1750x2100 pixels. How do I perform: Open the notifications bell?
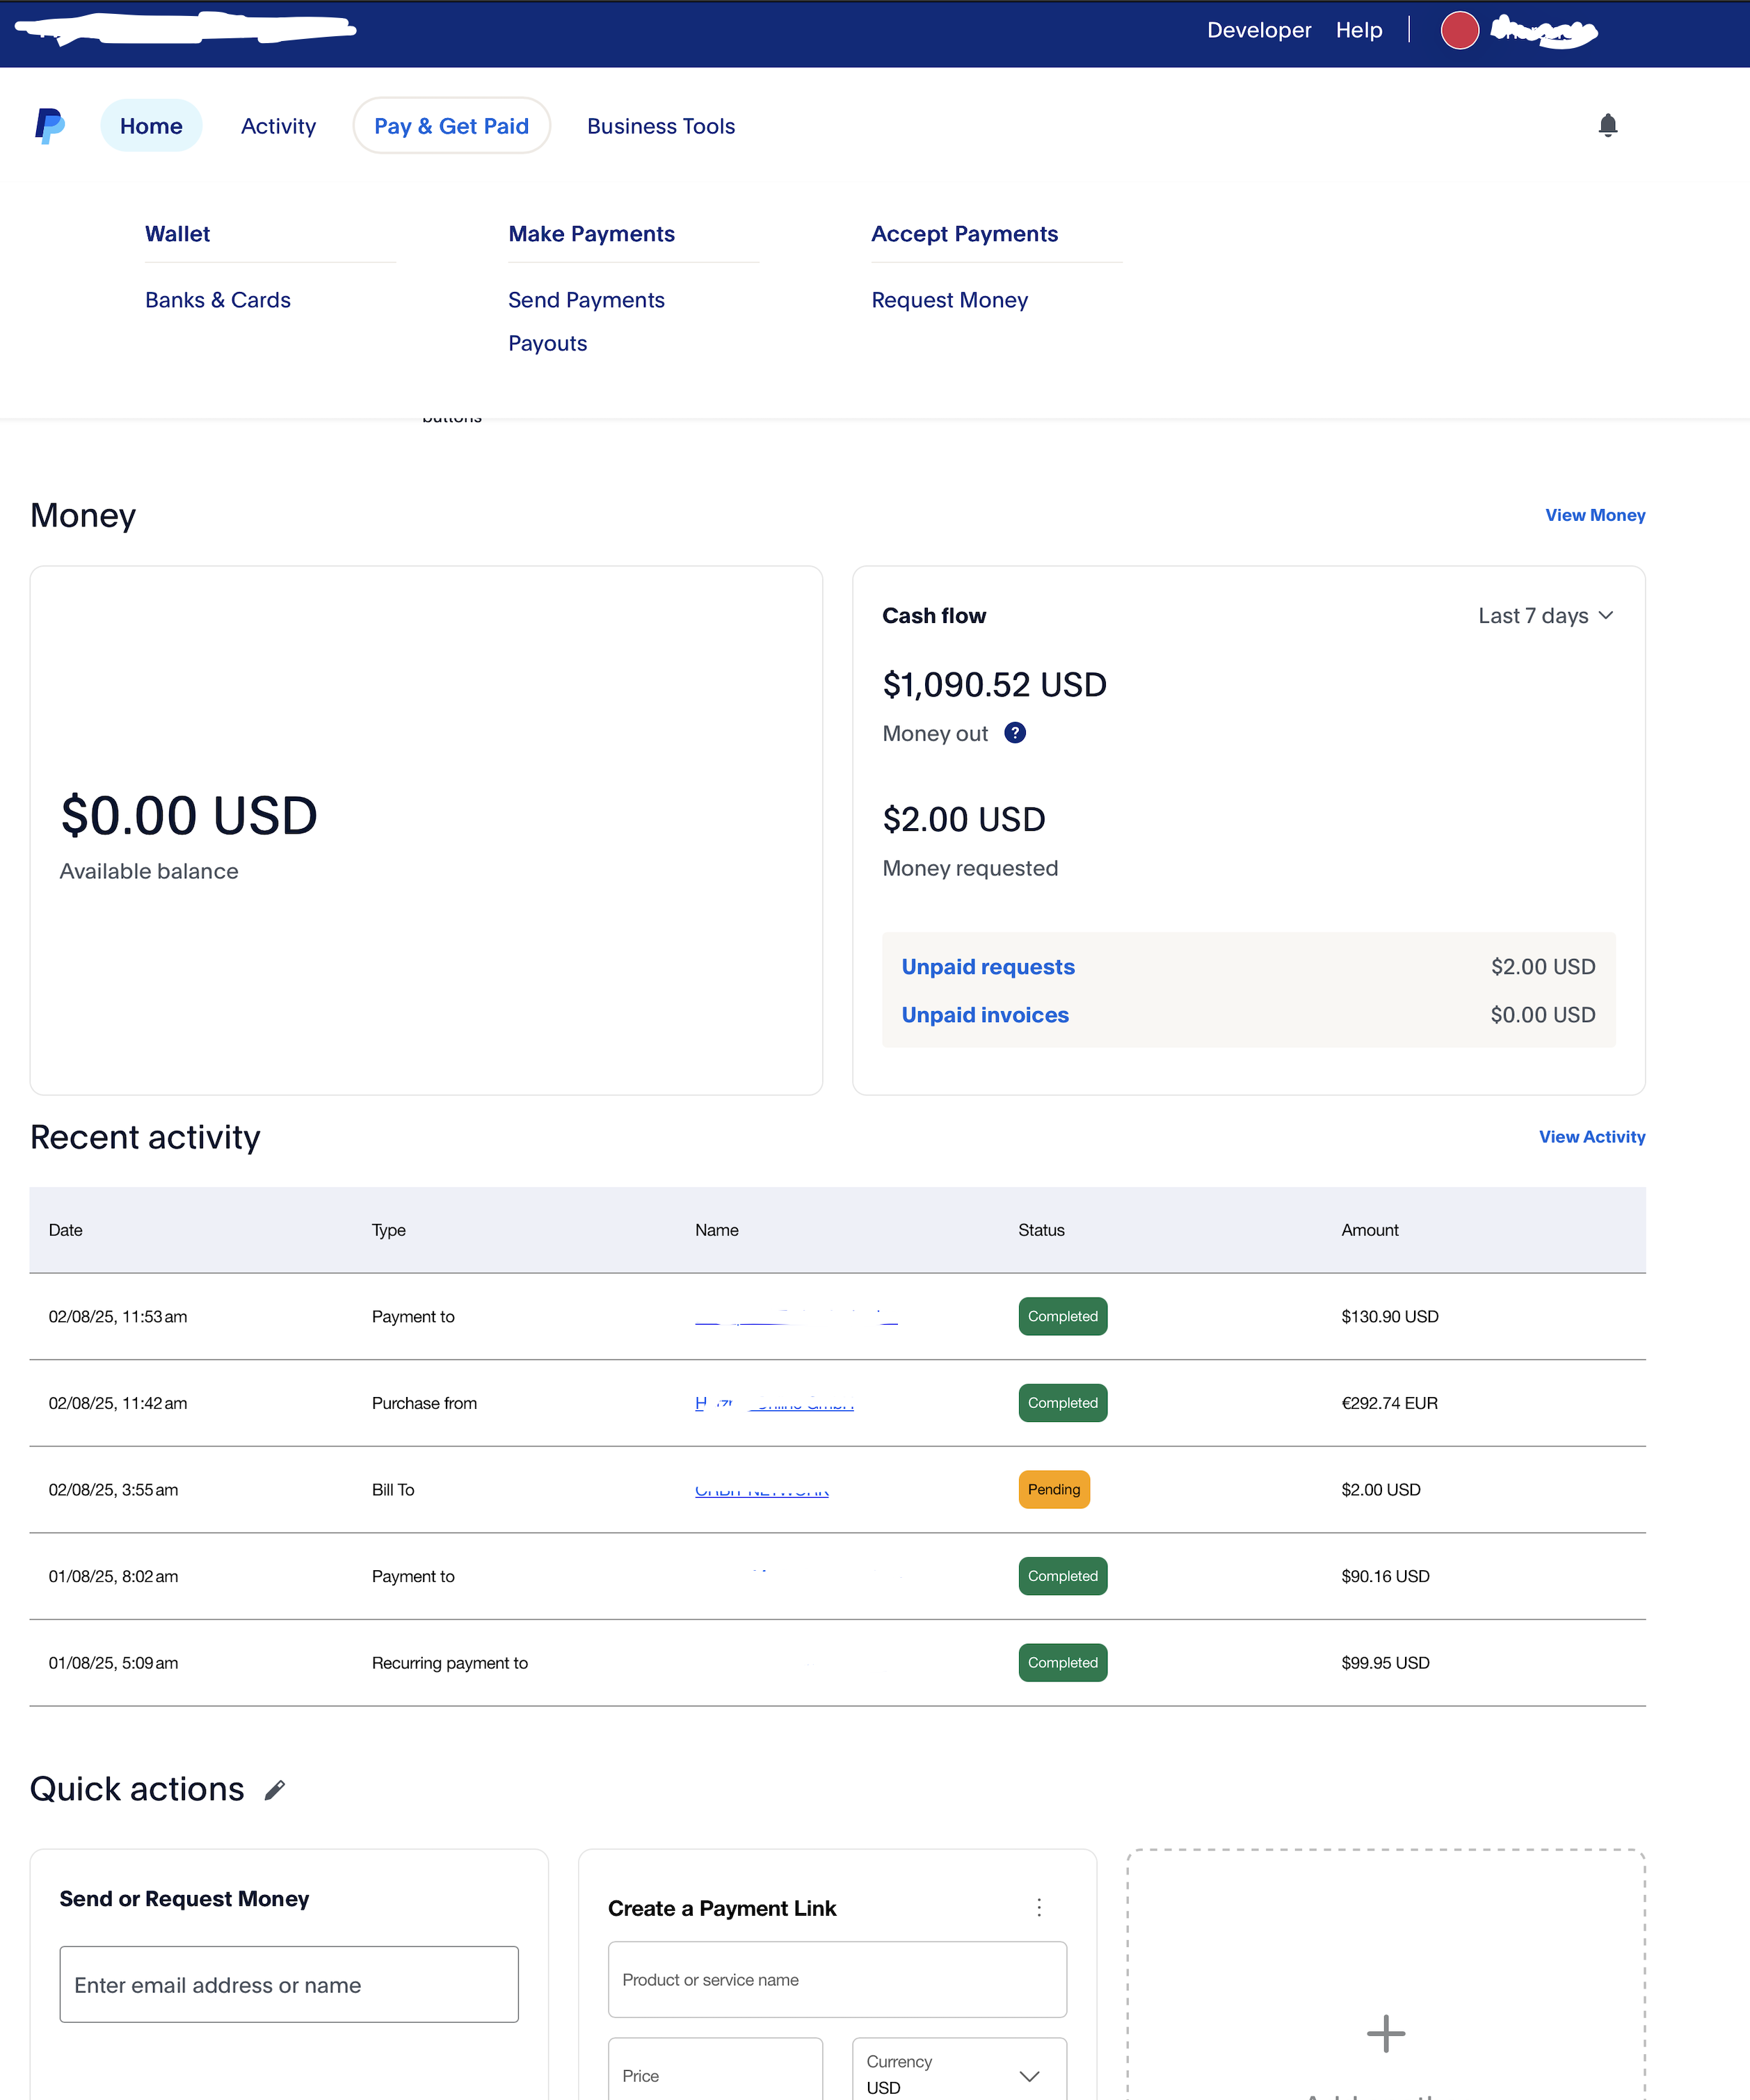1608,125
